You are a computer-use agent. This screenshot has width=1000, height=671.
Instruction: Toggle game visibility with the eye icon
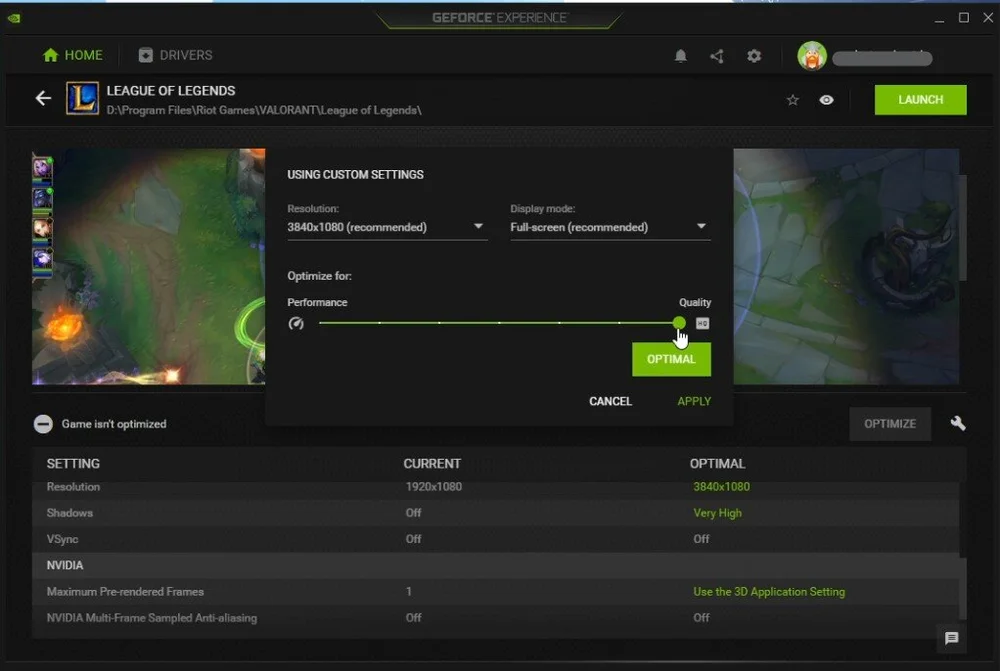(826, 99)
